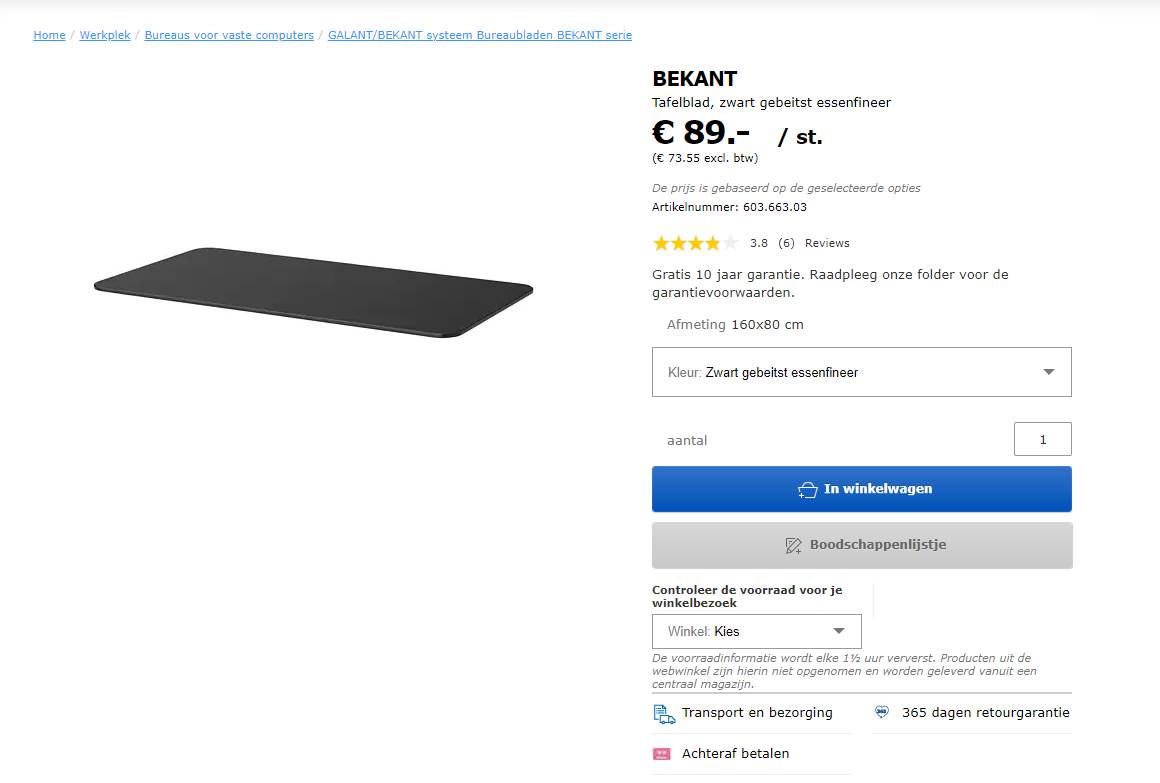Viewport: 1160px width, 783px height.
Task: Click the pink Achteraf betalen payment icon
Action: [x=662, y=754]
